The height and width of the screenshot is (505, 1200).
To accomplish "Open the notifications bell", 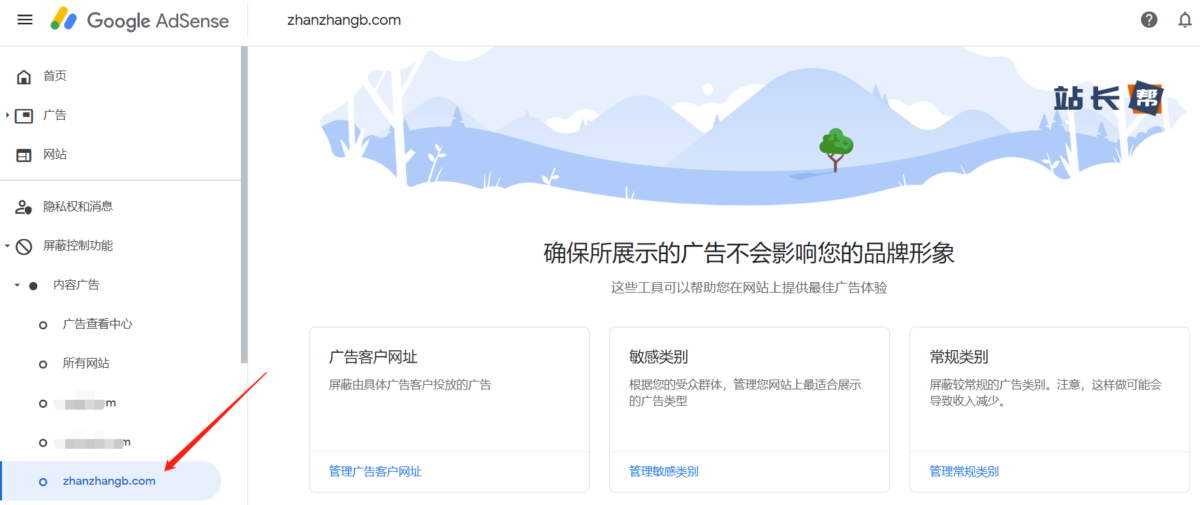I will pos(1185,20).
